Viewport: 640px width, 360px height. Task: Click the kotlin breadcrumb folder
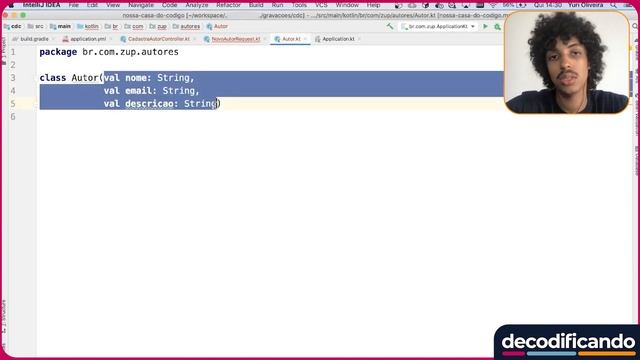tap(88, 27)
